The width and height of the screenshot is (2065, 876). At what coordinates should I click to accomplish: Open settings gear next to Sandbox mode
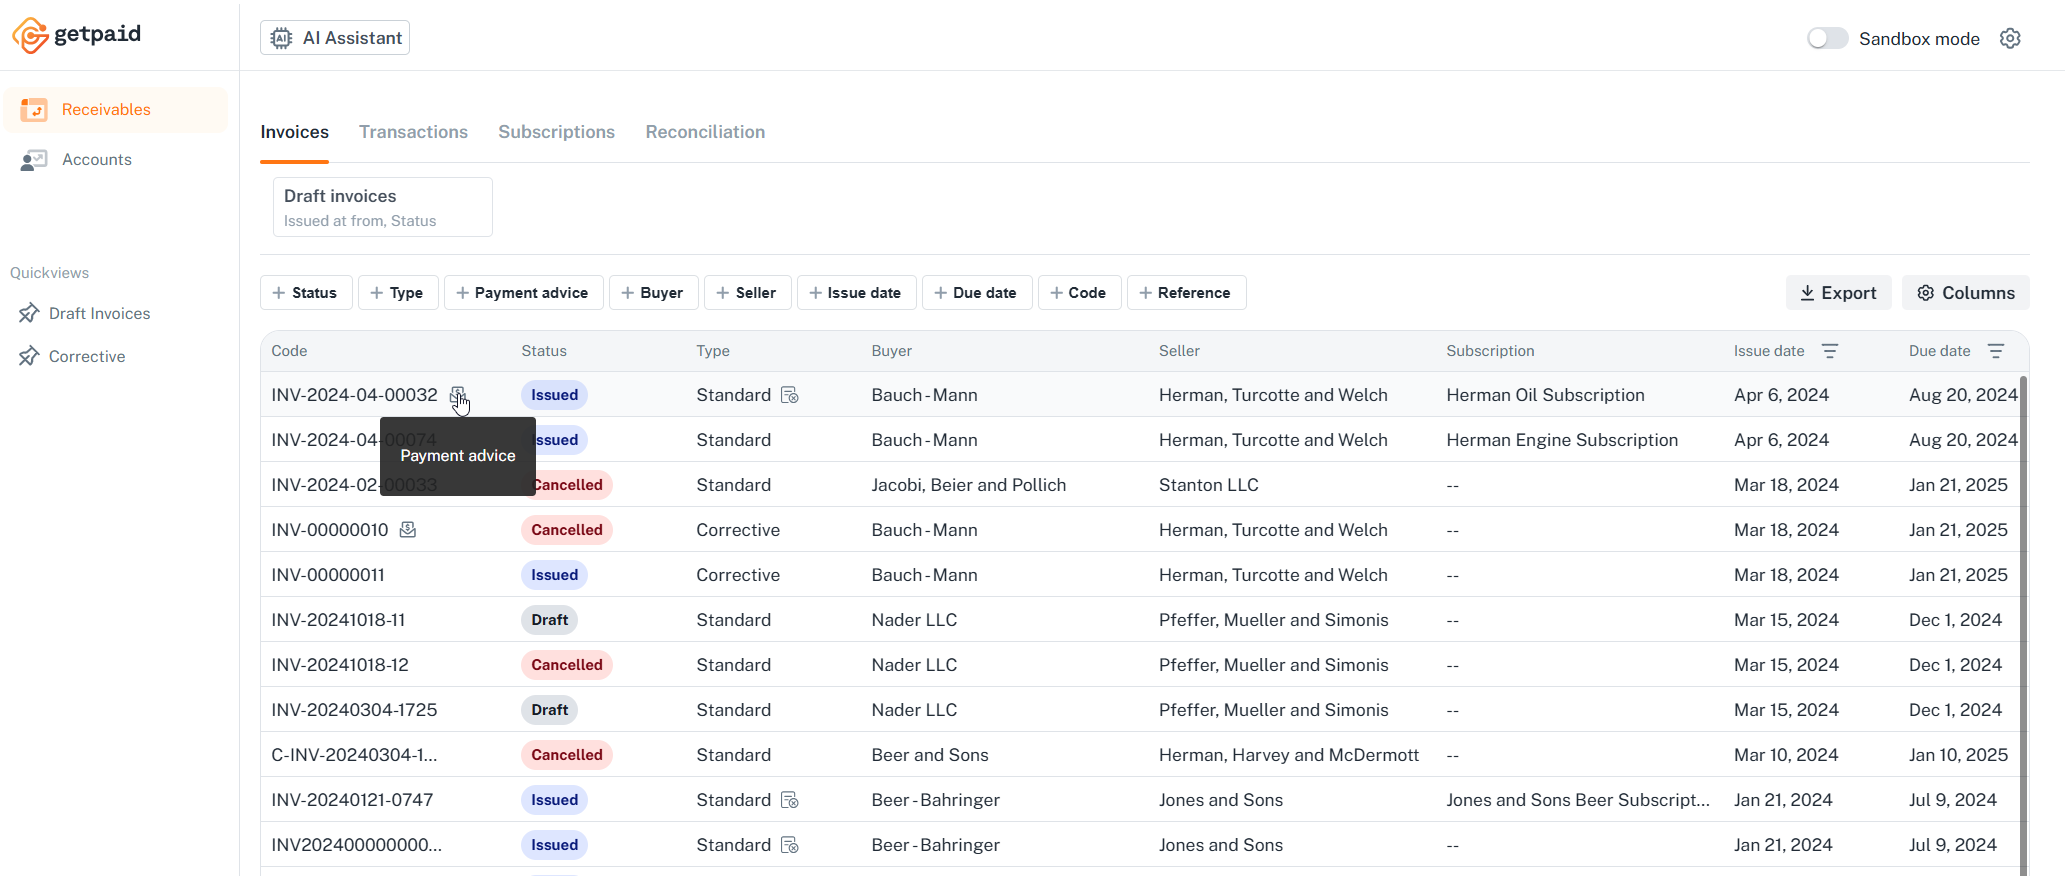(x=2010, y=38)
